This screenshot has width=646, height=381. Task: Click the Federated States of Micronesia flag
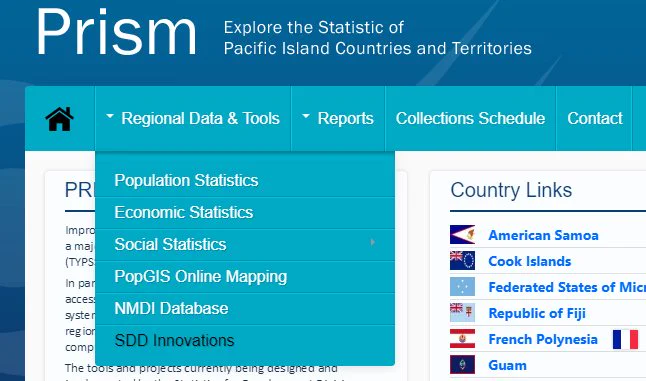(x=462, y=287)
